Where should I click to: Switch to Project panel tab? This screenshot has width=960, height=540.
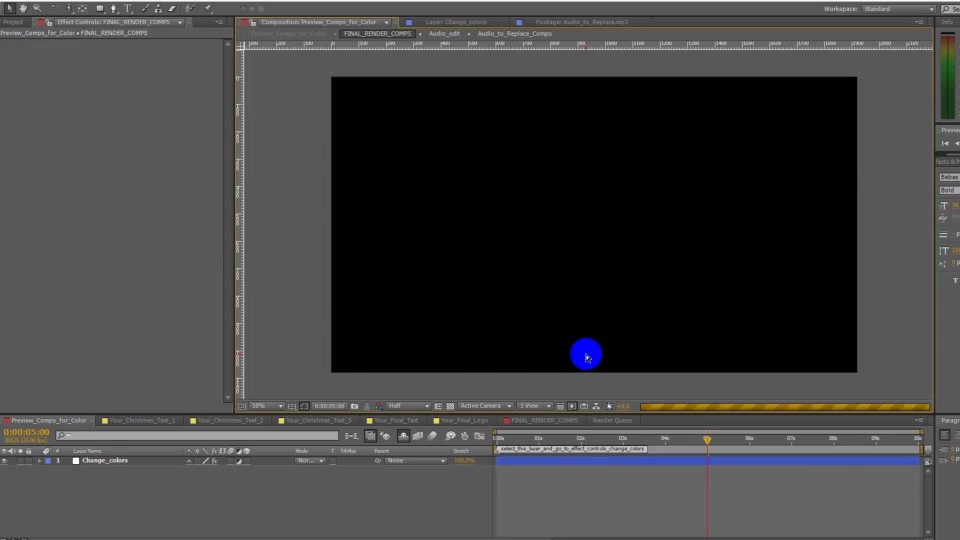point(13,22)
